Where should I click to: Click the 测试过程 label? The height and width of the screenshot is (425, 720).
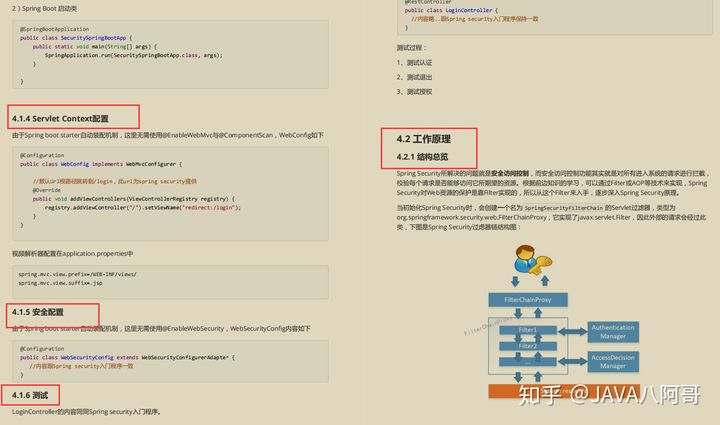coord(411,48)
